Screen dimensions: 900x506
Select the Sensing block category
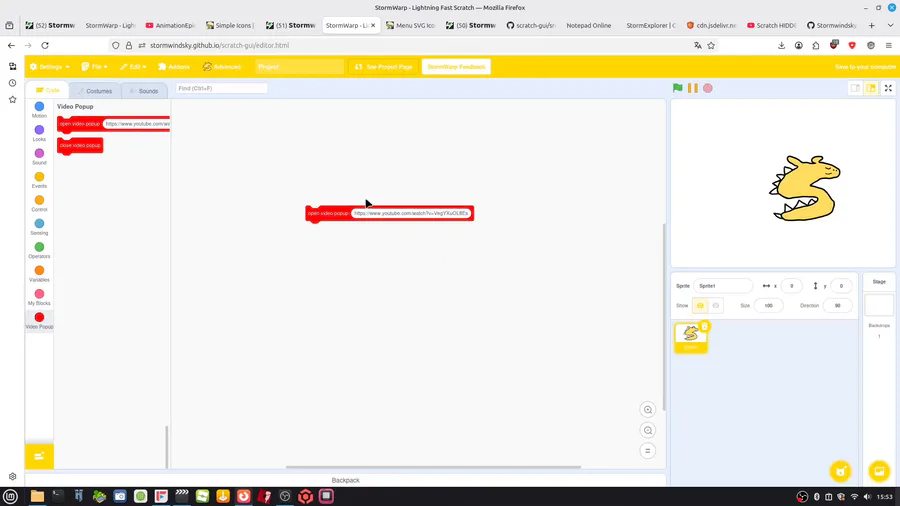[x=39, y=228]
